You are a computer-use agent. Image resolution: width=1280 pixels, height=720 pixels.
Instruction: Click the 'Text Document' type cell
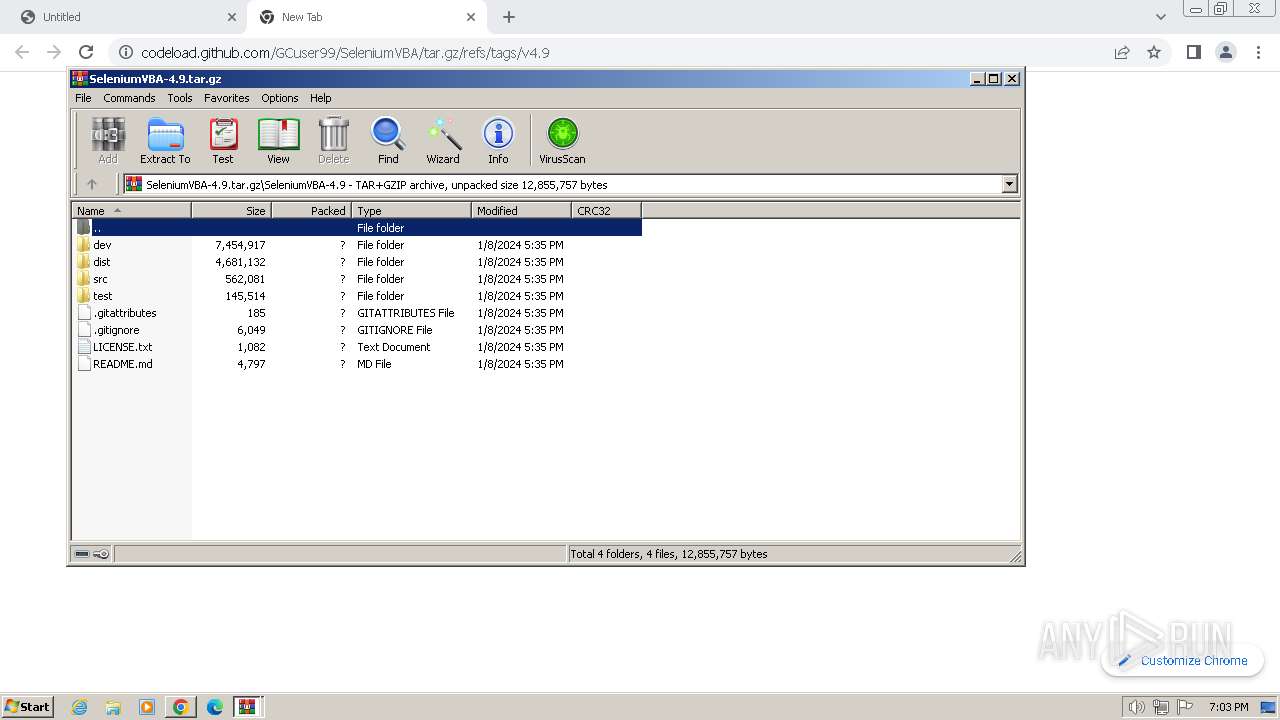click(394, 347)
